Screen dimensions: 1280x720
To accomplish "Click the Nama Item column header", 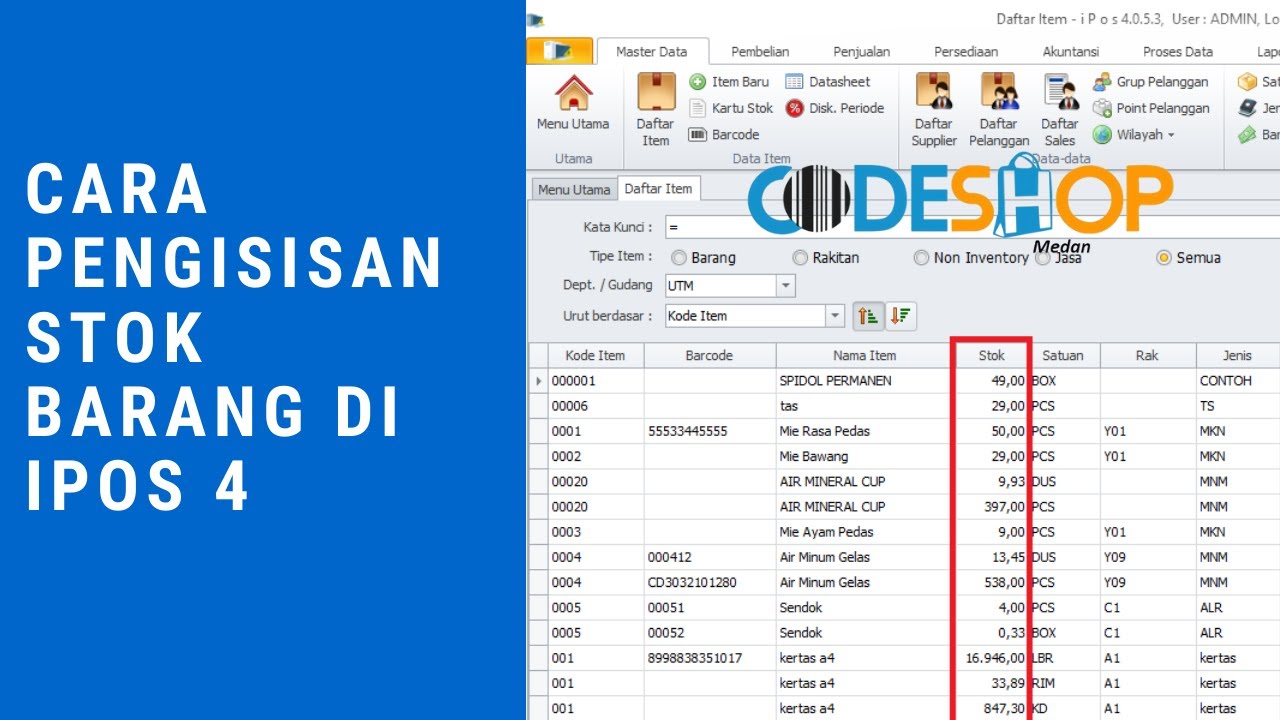I will point(864,355).
